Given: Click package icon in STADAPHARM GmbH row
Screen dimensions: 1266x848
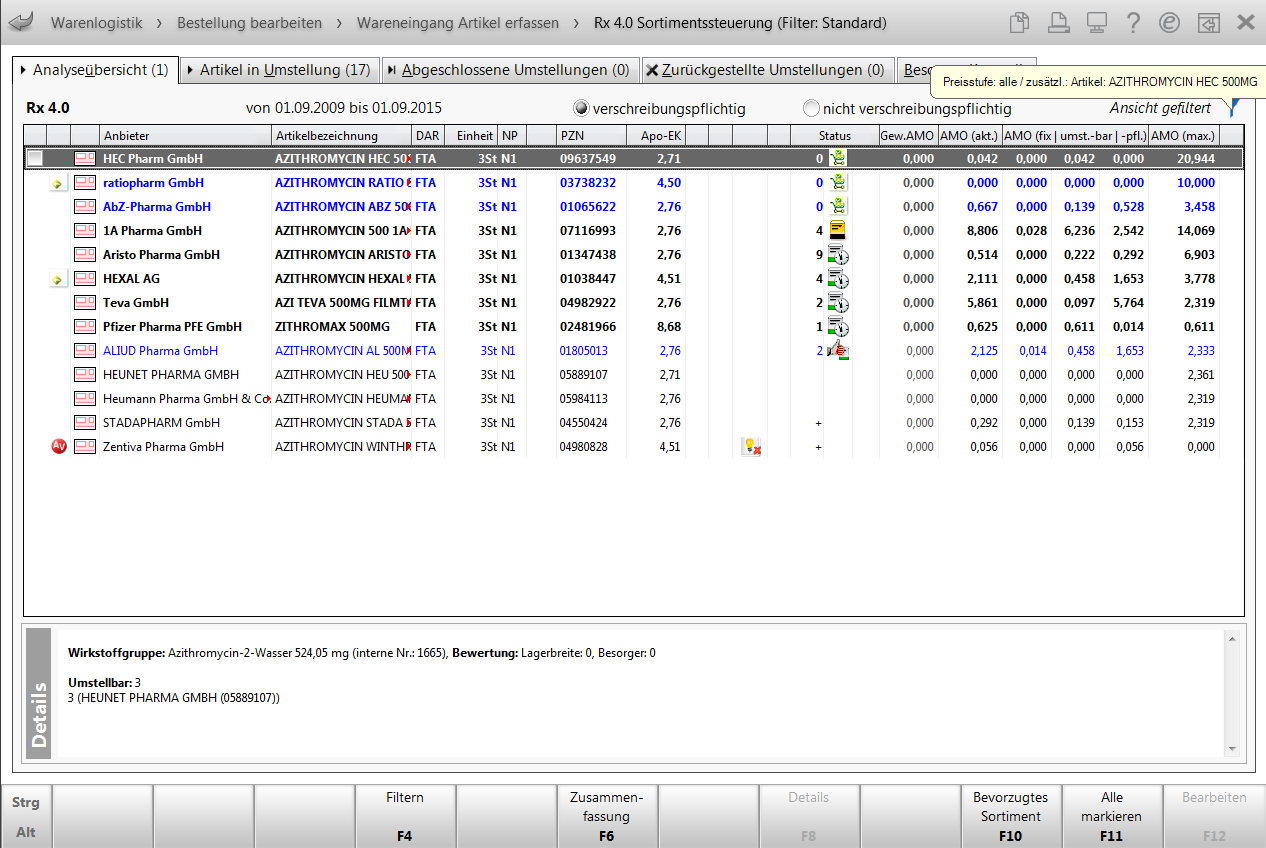Looking at the screenshot, I should 85,423.
